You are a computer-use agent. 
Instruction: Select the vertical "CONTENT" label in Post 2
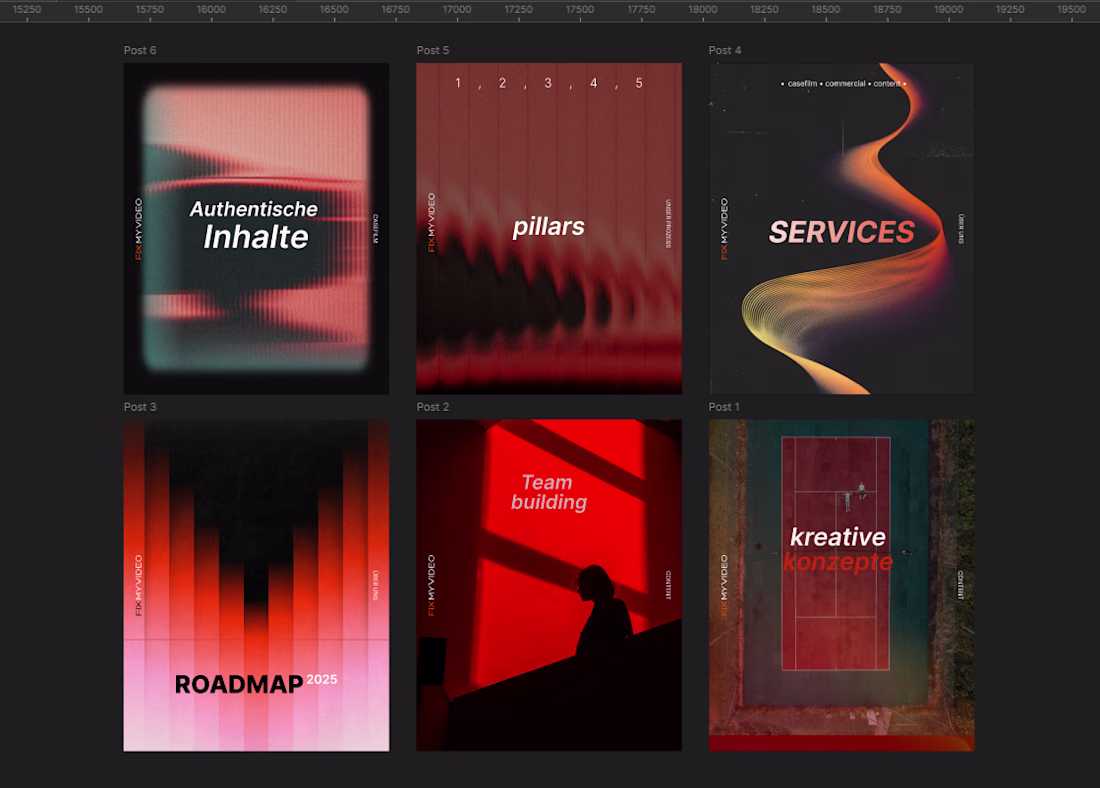click(668, 585)
